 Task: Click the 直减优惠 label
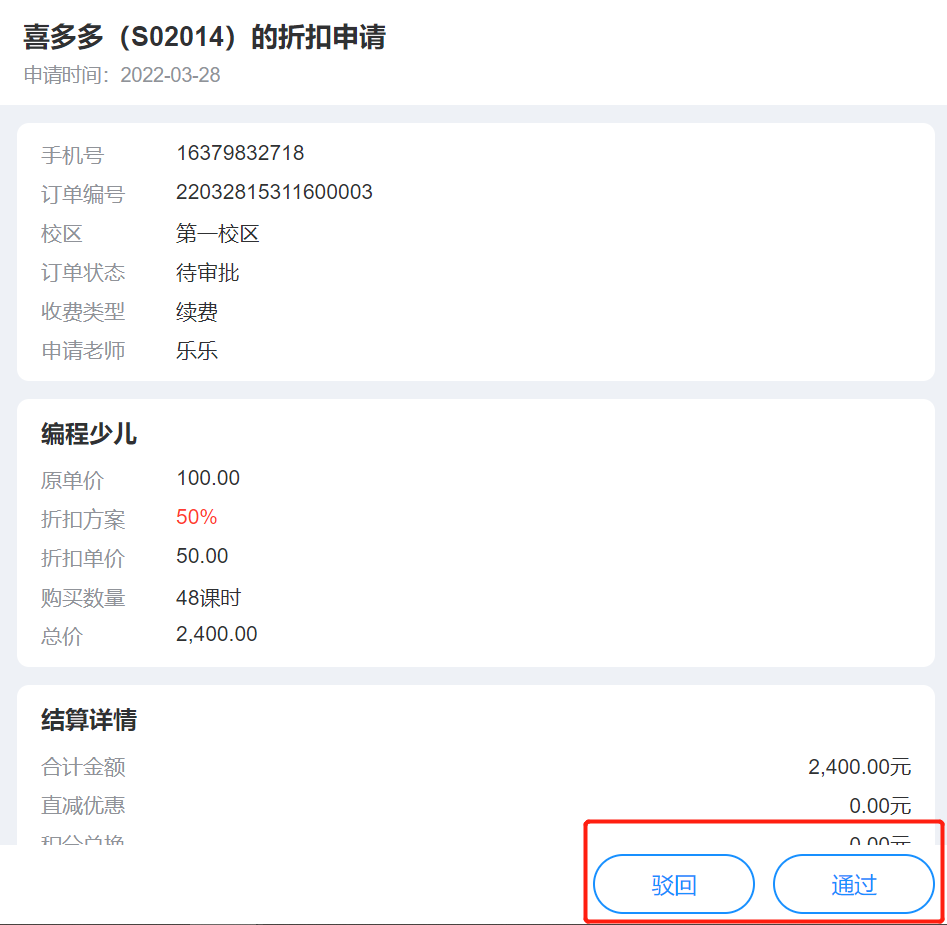(83, 805)
